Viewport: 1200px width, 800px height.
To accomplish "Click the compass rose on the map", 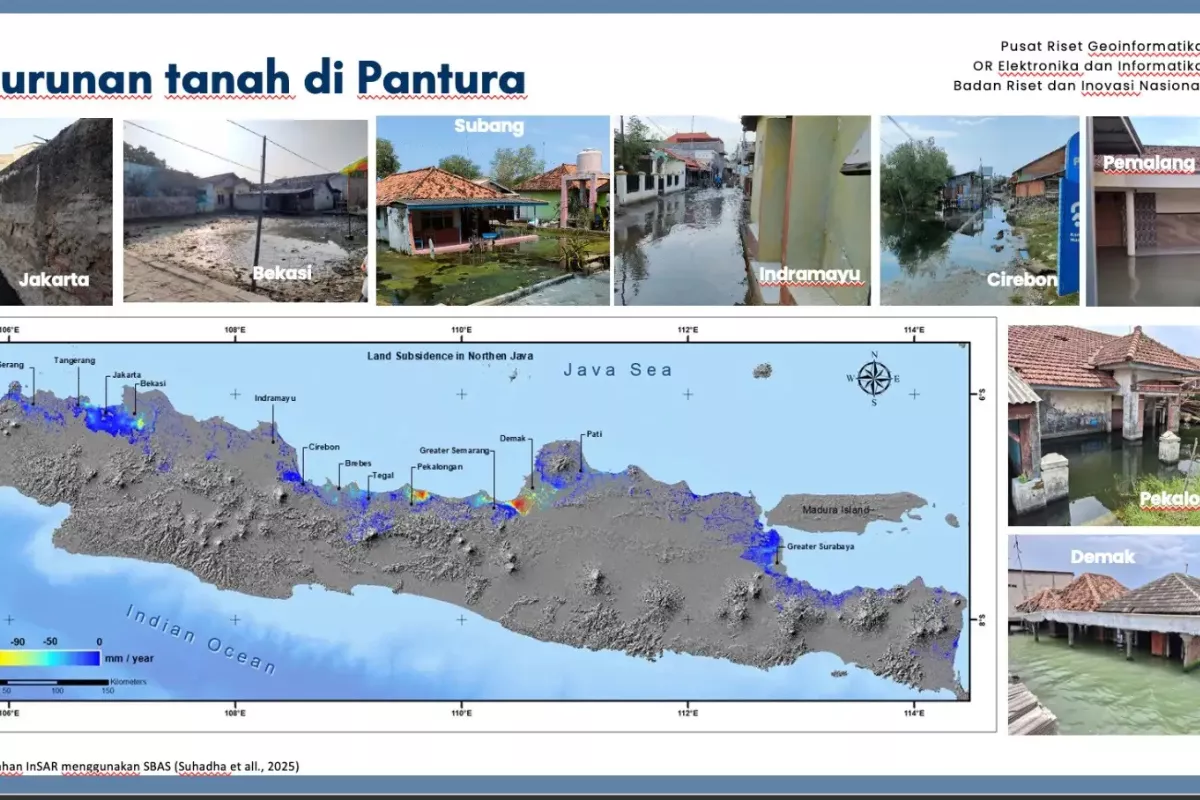I will pos(874,377).
